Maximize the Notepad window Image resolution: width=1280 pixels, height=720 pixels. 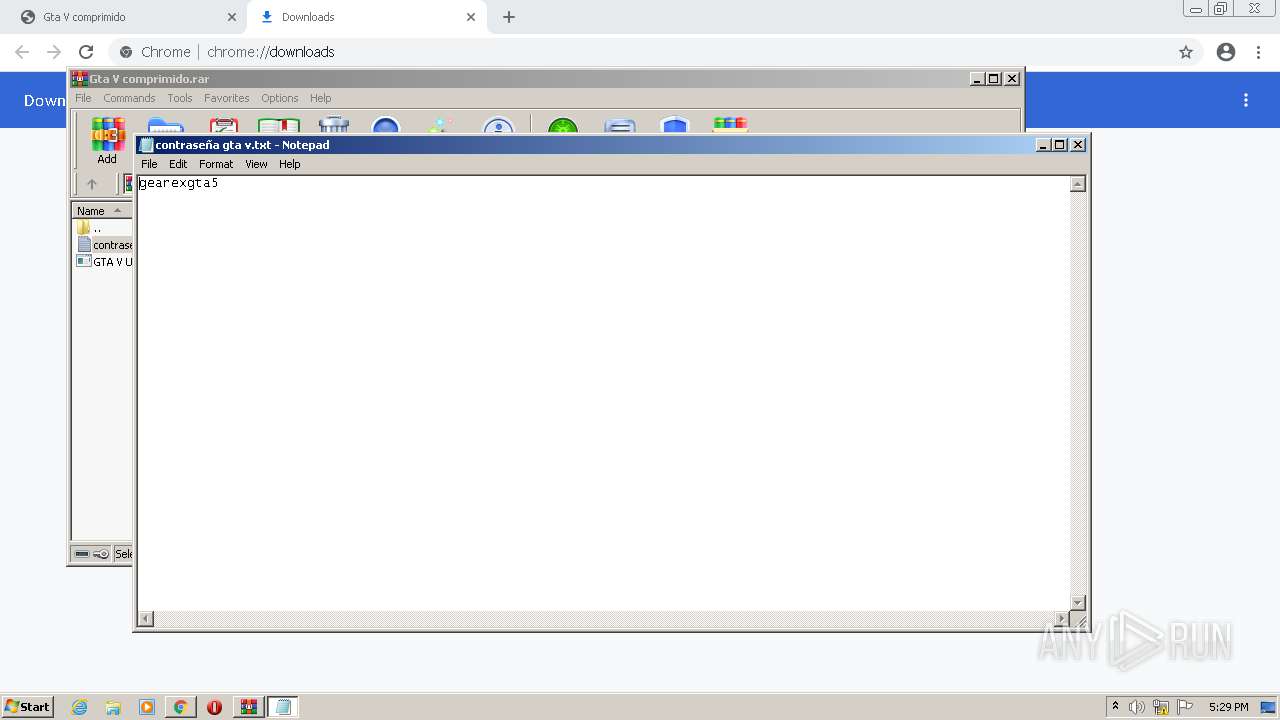1060,145
